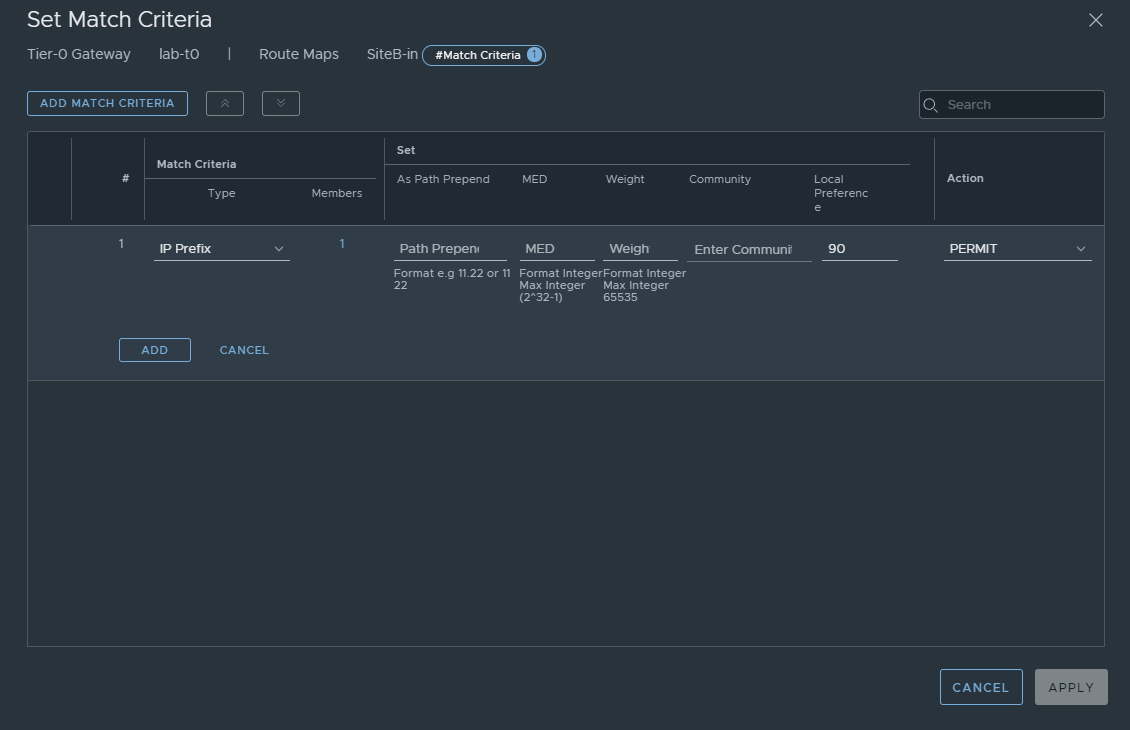1130x730 pixels.
Task: Click the # column header
Action: (125, 178)
